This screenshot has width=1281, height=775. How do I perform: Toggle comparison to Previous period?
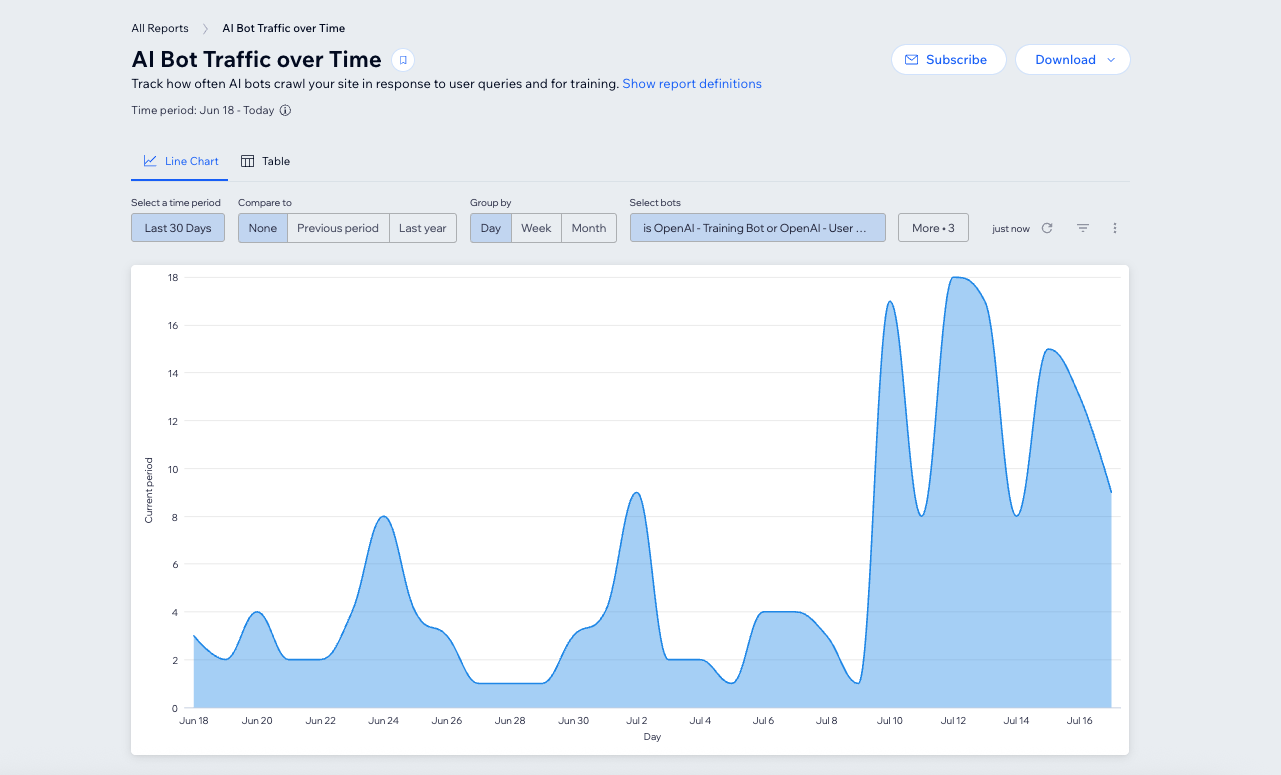pyautogui.click(x=338, y=228)
